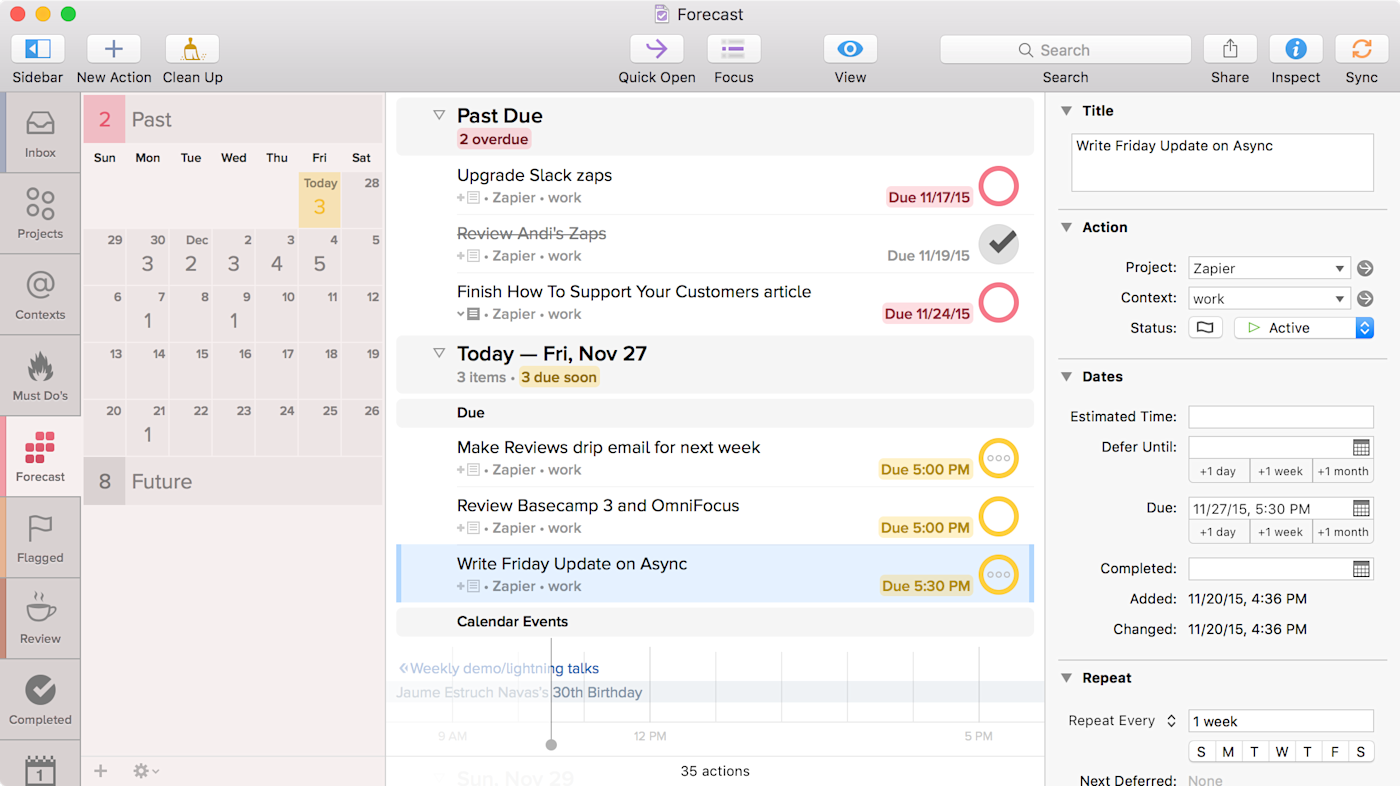Image resolution: width=1400 pixels, height=786 pixels.
Task: Open the Contexts perspective
Action: click(40, 294)
